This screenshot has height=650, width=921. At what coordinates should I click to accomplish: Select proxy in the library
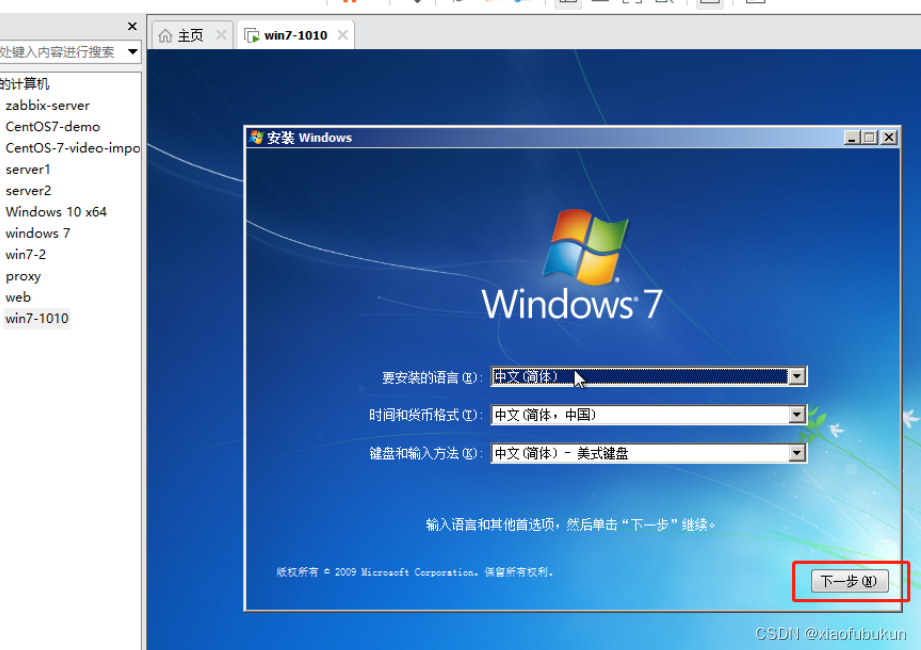pos(23,276)
